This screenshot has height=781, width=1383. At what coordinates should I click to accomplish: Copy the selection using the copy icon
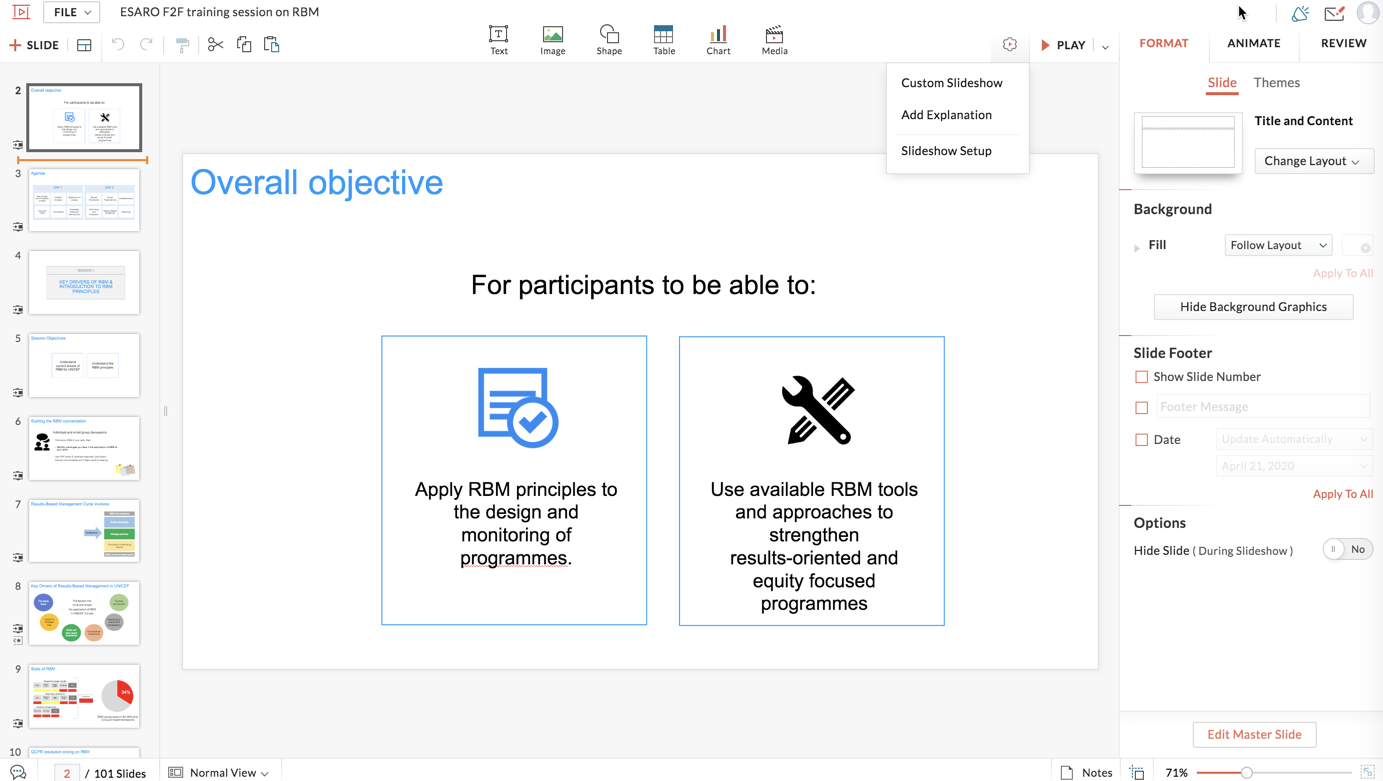[x=244, y=45]
